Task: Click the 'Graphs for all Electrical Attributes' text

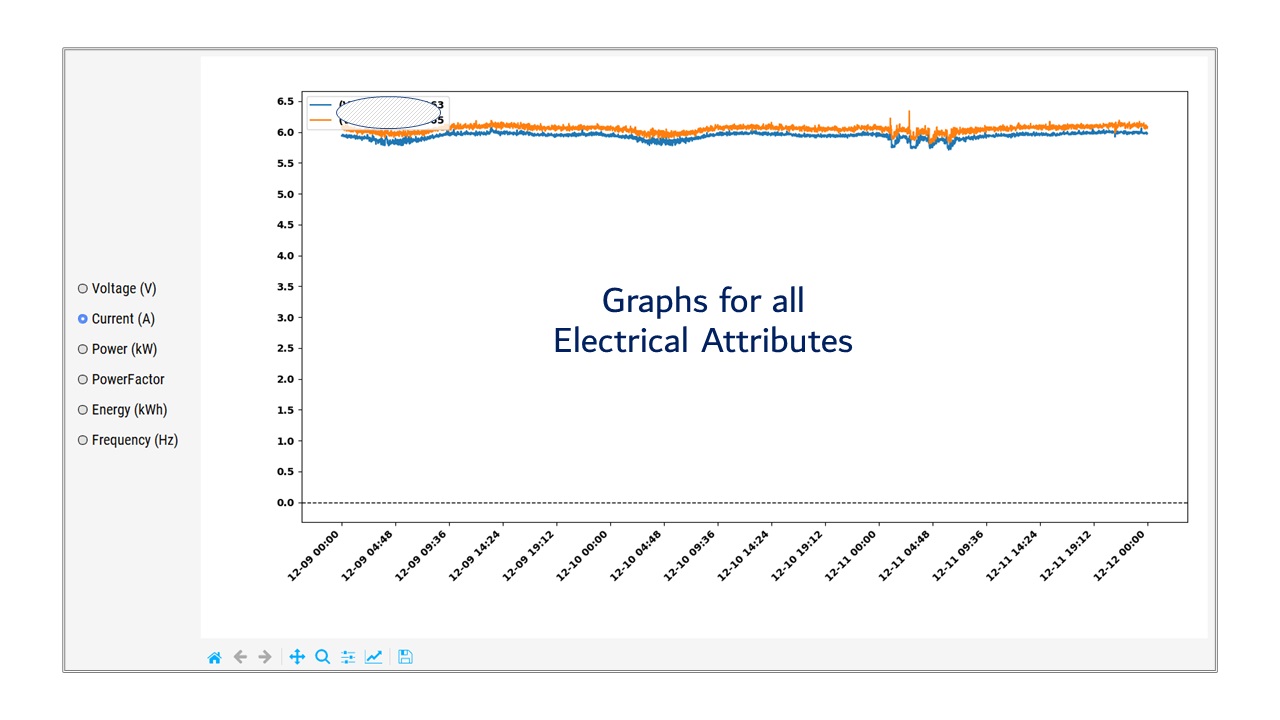Action: [x=703, y=321]
